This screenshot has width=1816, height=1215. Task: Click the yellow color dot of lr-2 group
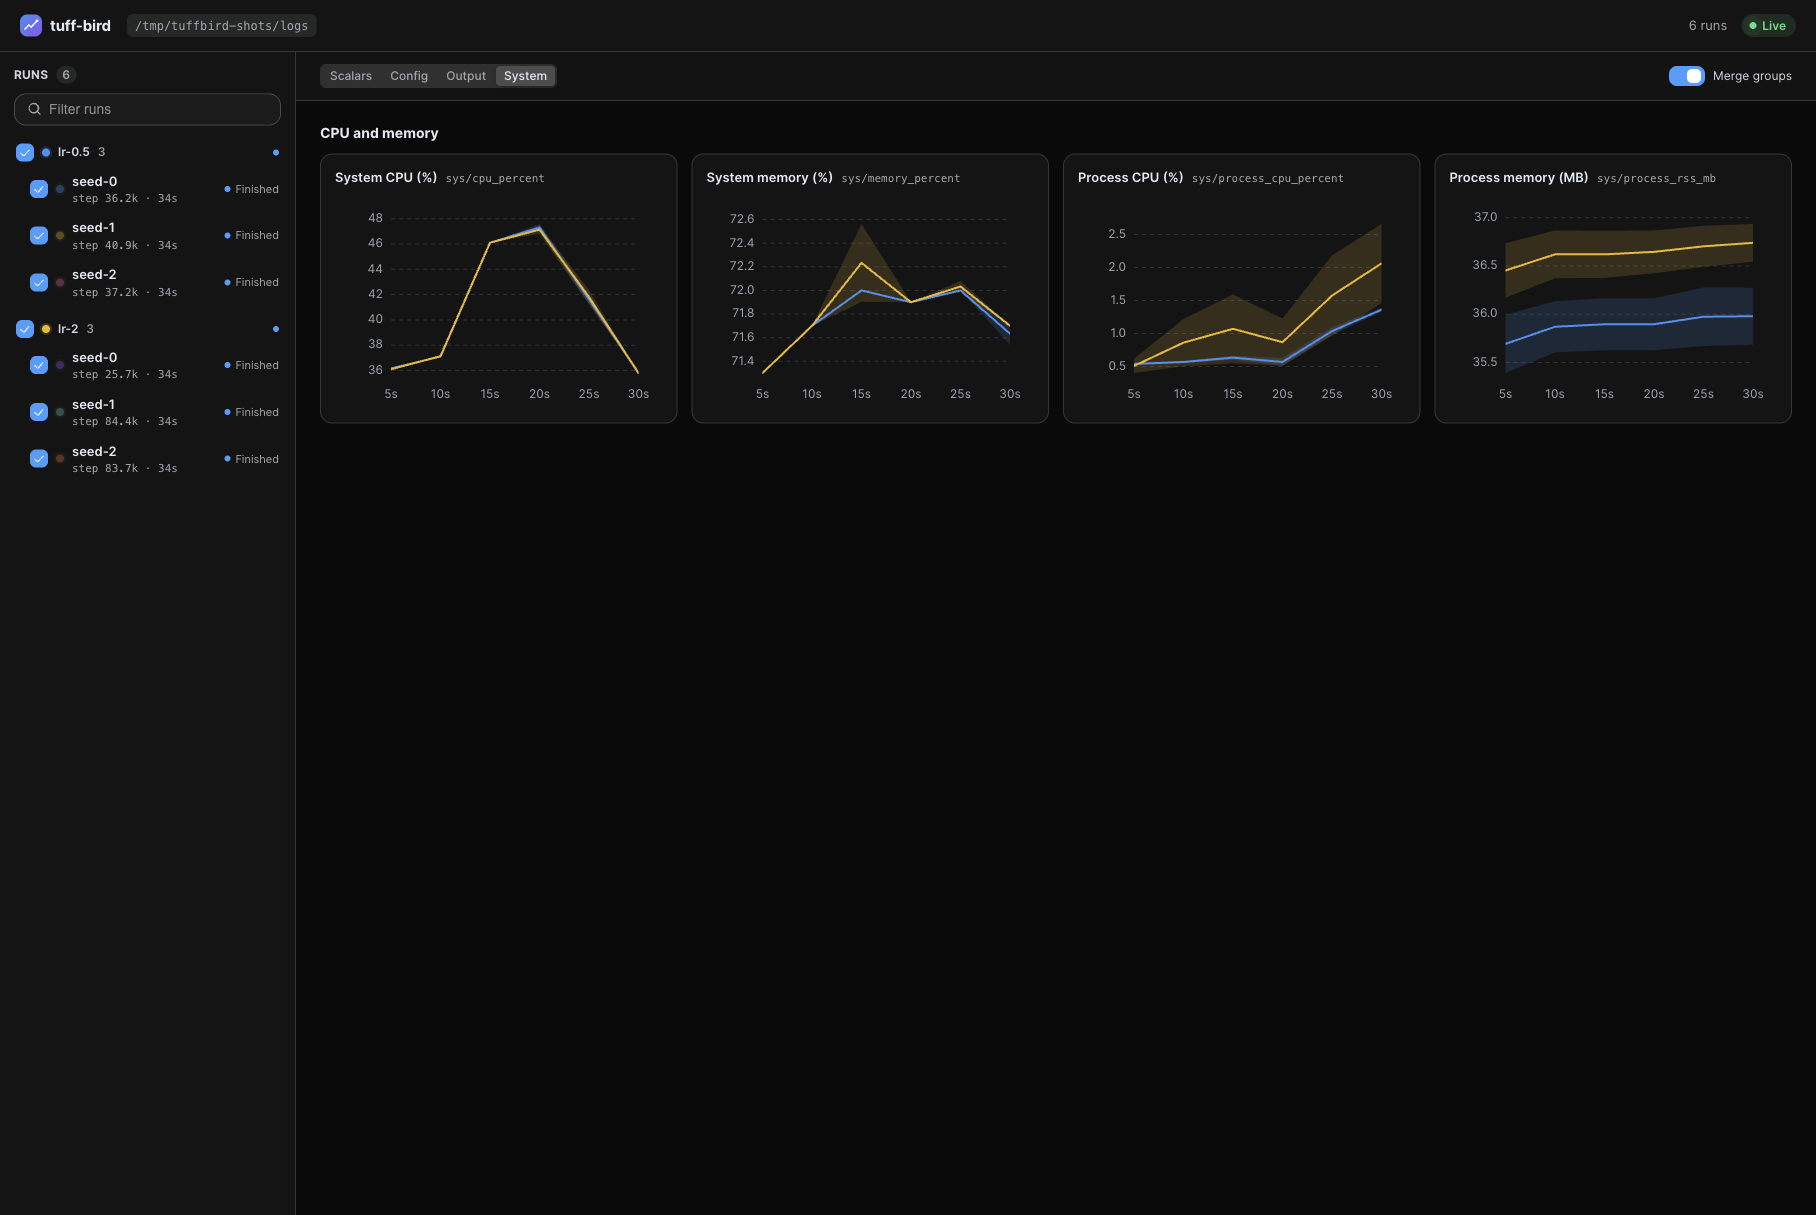tap(46, 329)
